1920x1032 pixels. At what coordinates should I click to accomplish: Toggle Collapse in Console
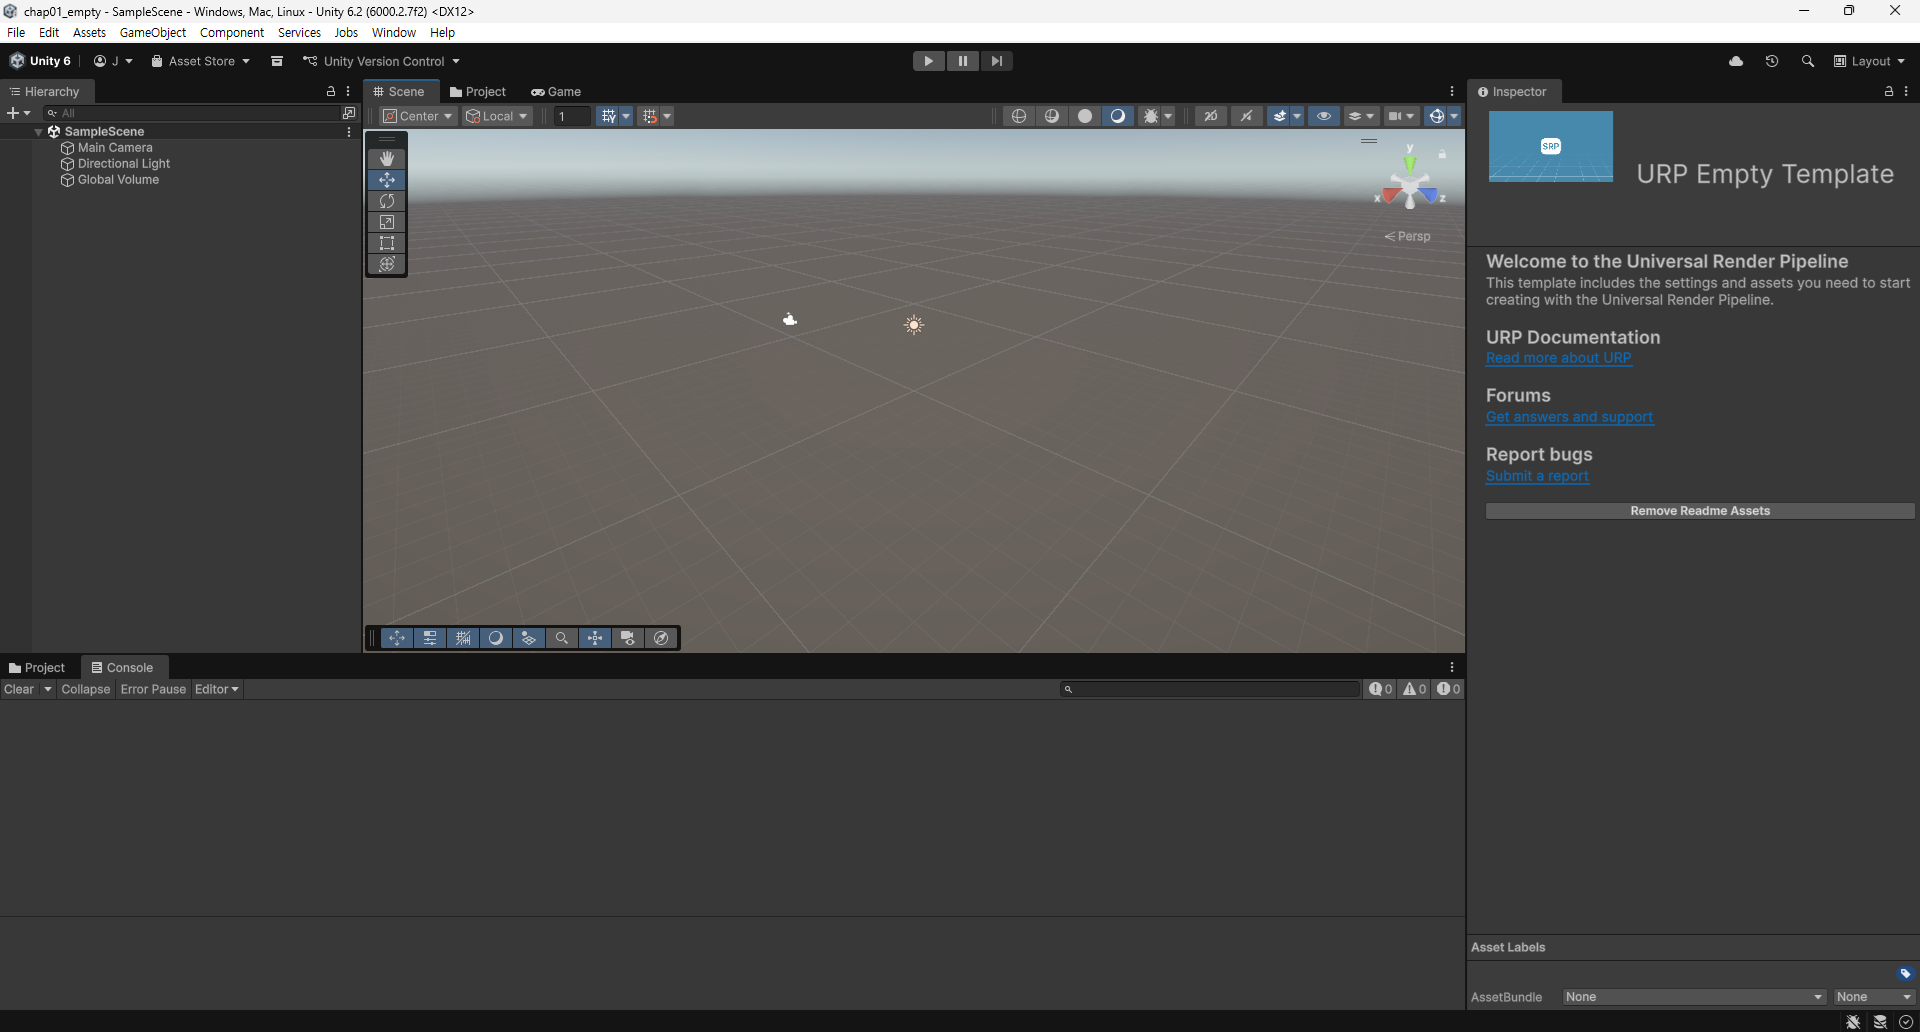(85, 689)
